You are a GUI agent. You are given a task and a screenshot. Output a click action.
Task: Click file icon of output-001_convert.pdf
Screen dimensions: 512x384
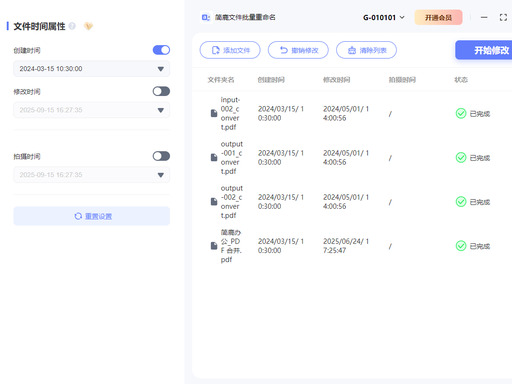pos(214,157)
